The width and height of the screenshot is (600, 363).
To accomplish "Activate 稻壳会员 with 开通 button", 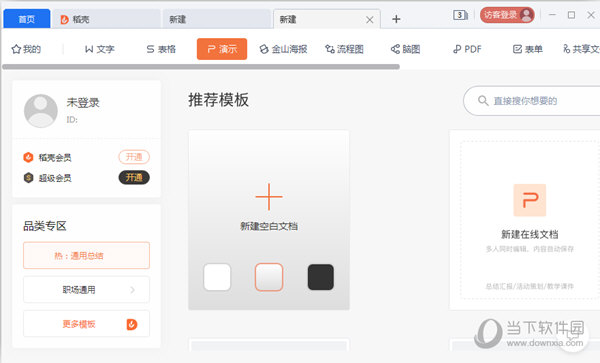I will 134,157.
